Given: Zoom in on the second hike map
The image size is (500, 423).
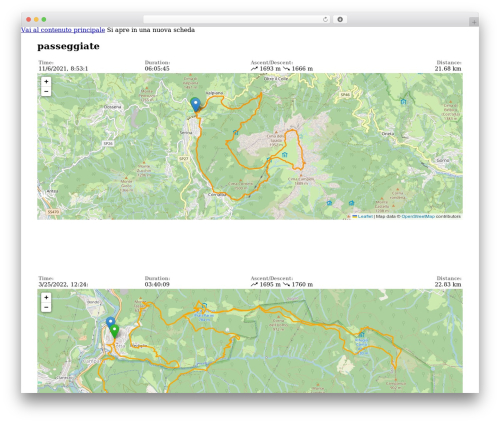Looking at the screenshot, I should (46, 297).
